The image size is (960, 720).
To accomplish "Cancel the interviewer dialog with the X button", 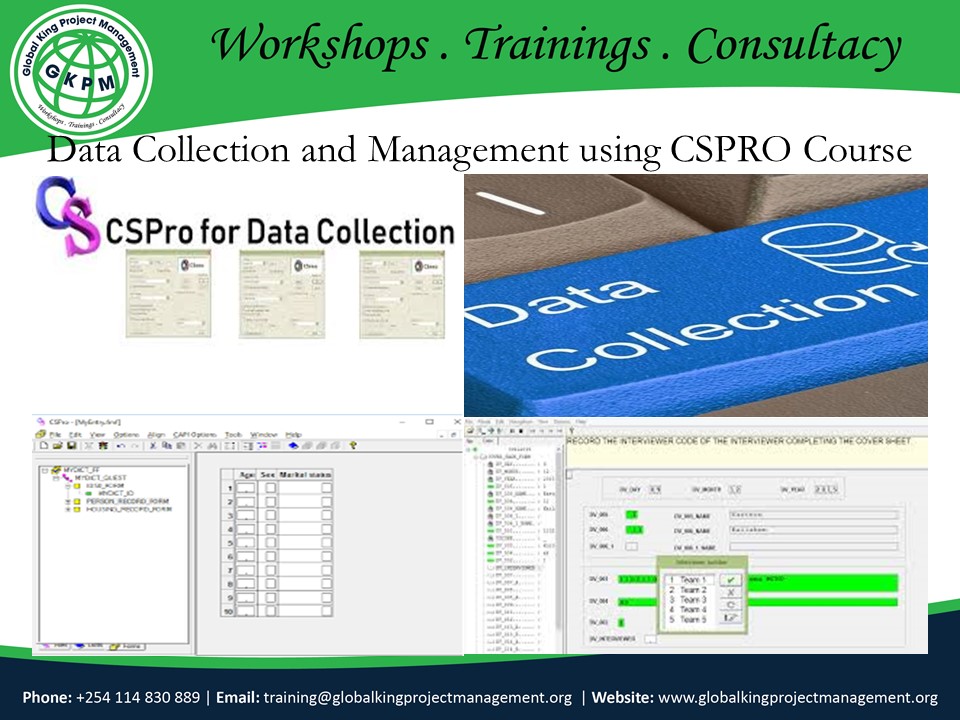I will point(730,593).
